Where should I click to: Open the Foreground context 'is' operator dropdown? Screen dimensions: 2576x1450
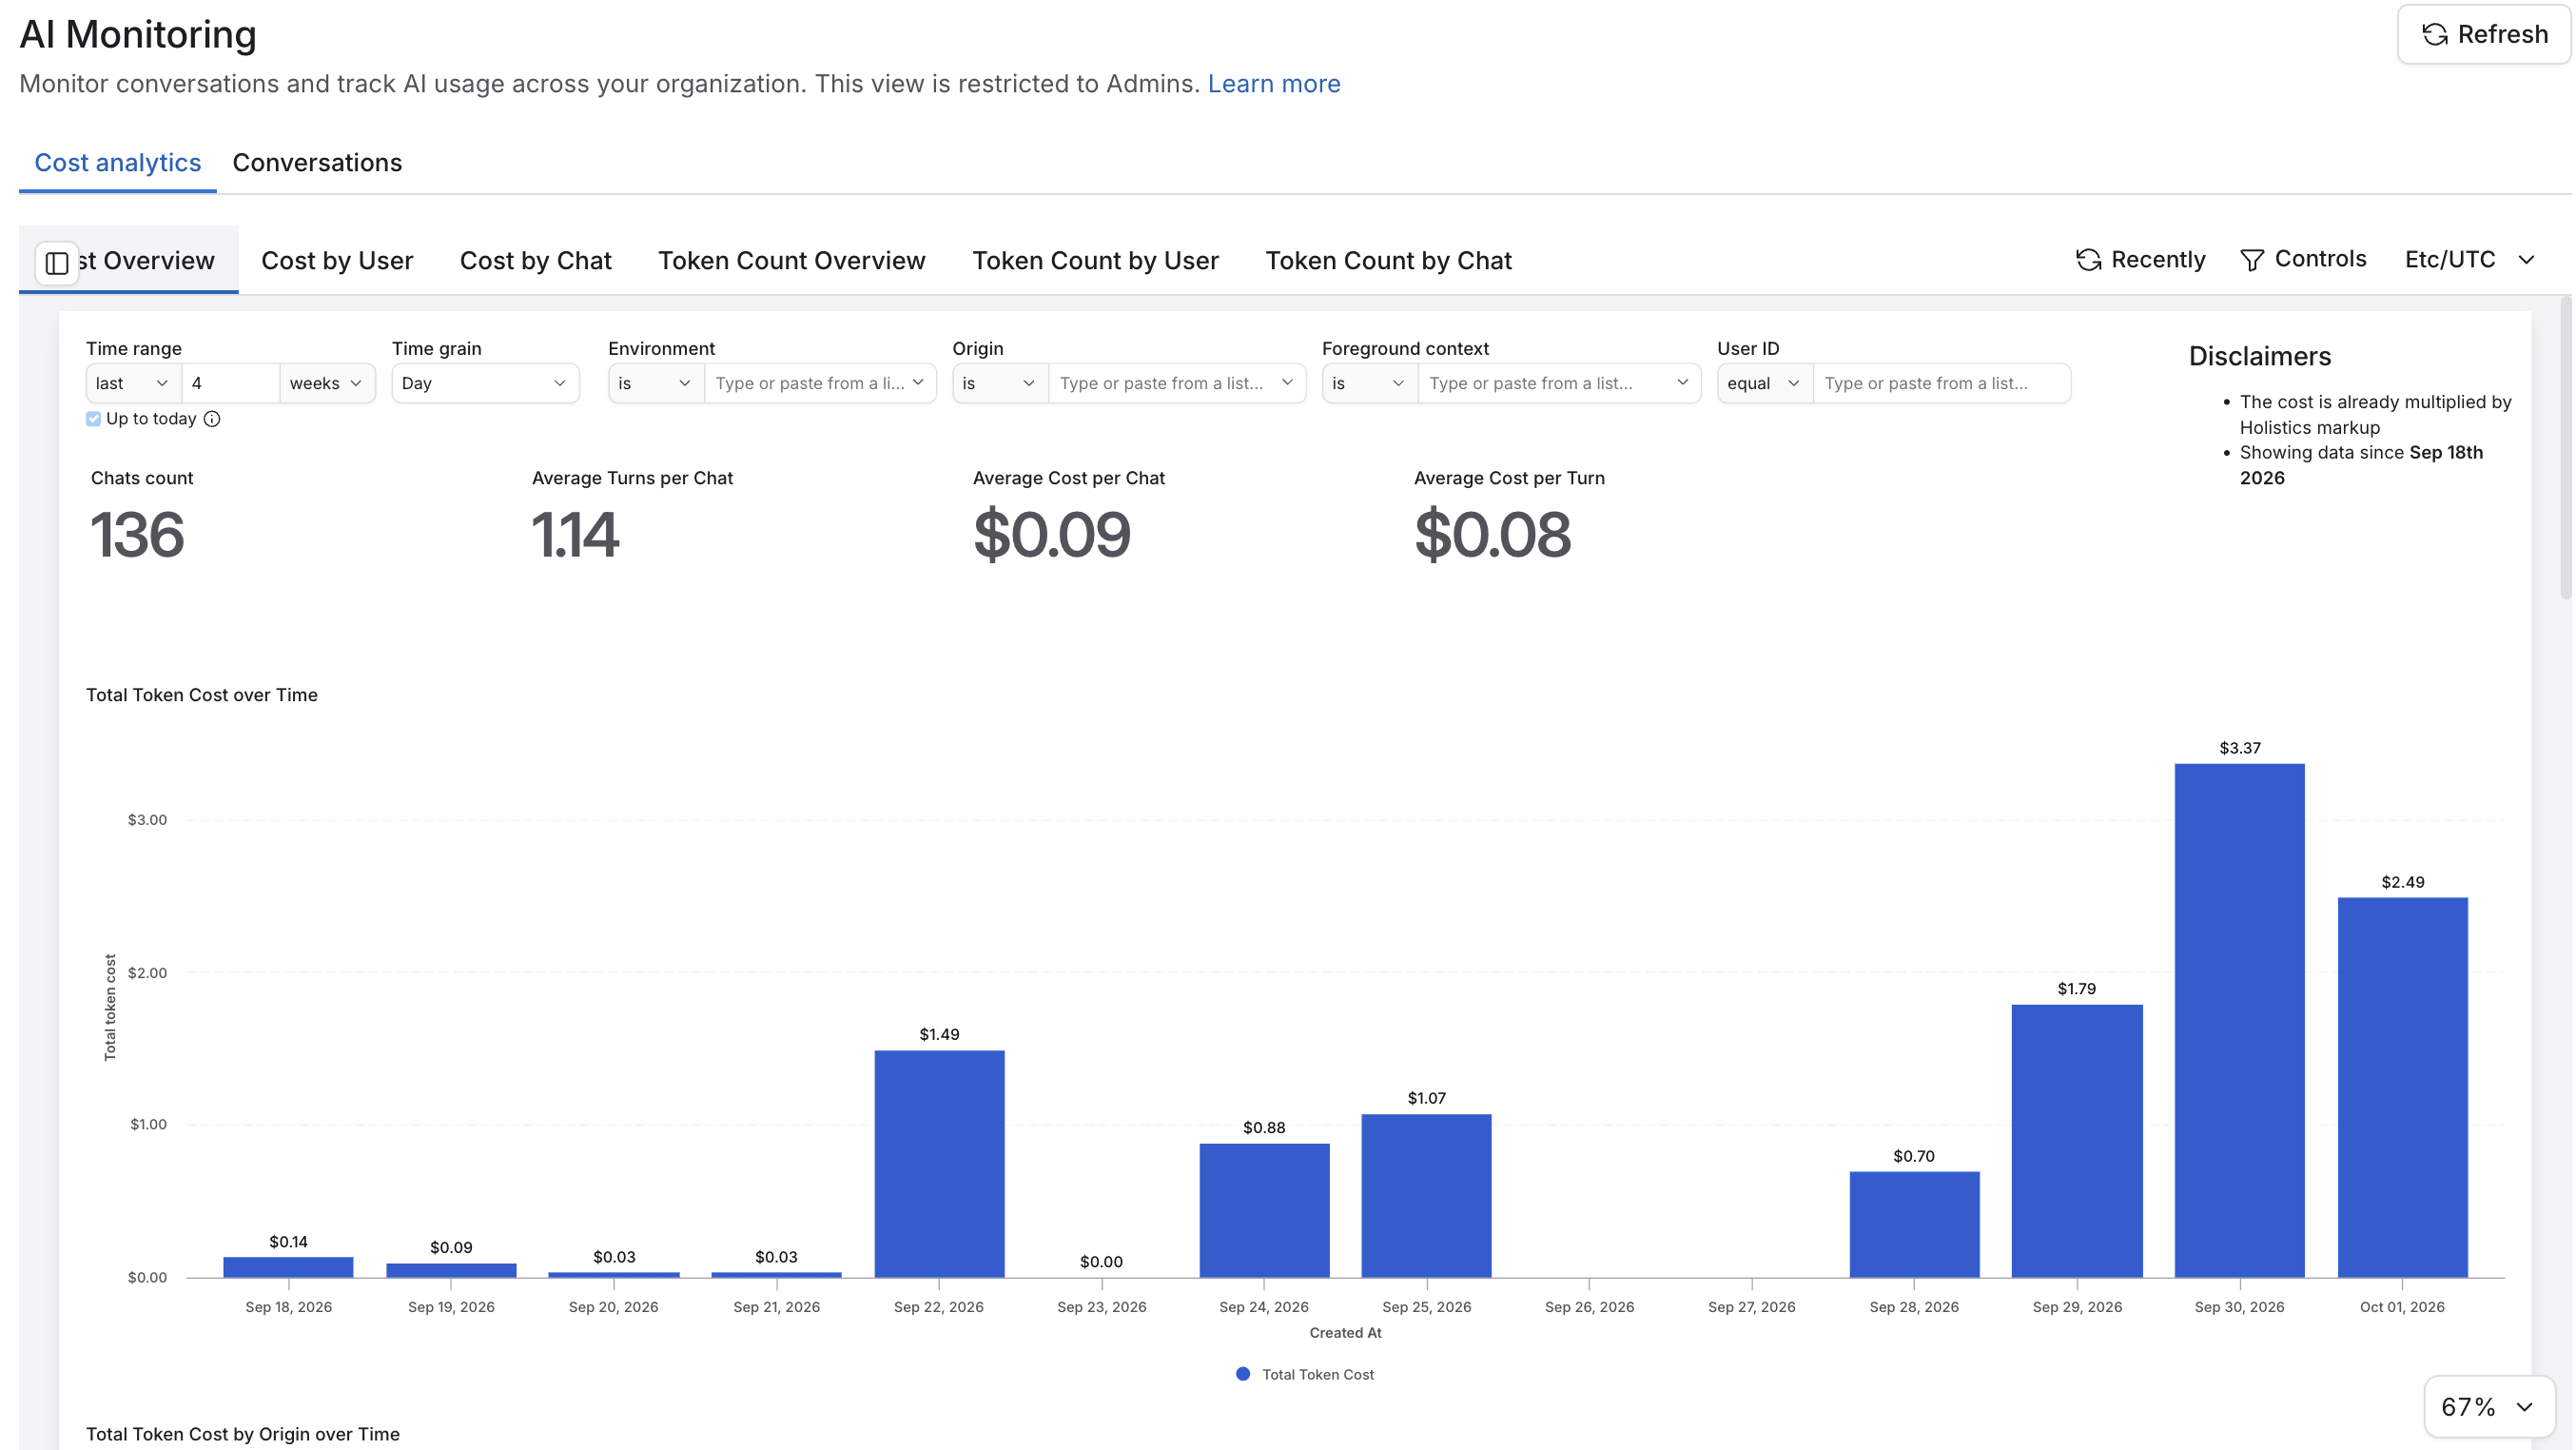[1370, 383]
